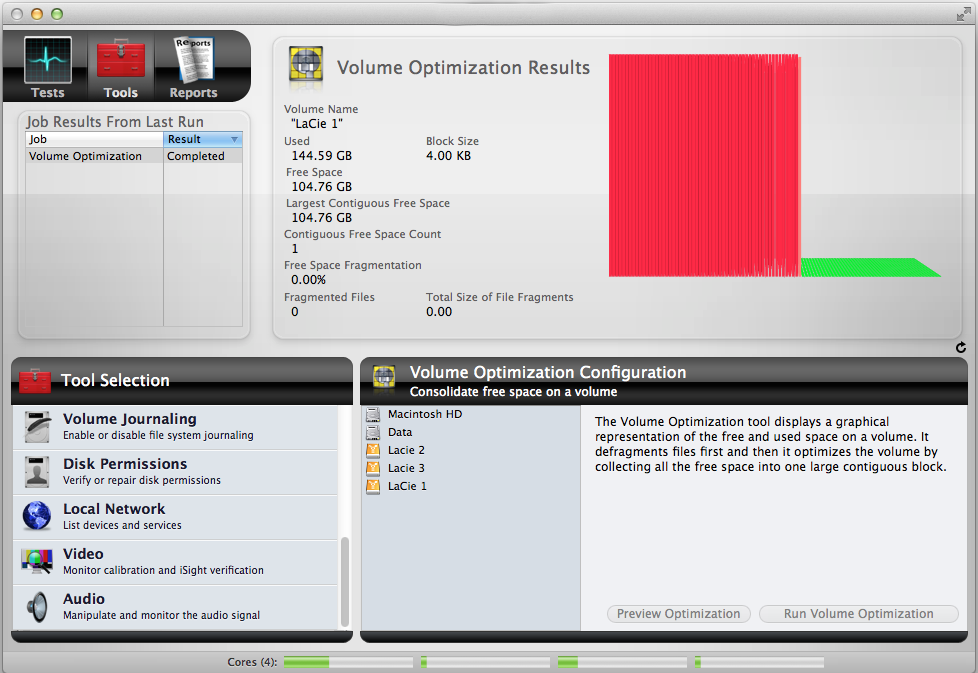This screenshot has height=673, width=978.
Task: Click the red used-space area of graph
Action: point(704,165)
